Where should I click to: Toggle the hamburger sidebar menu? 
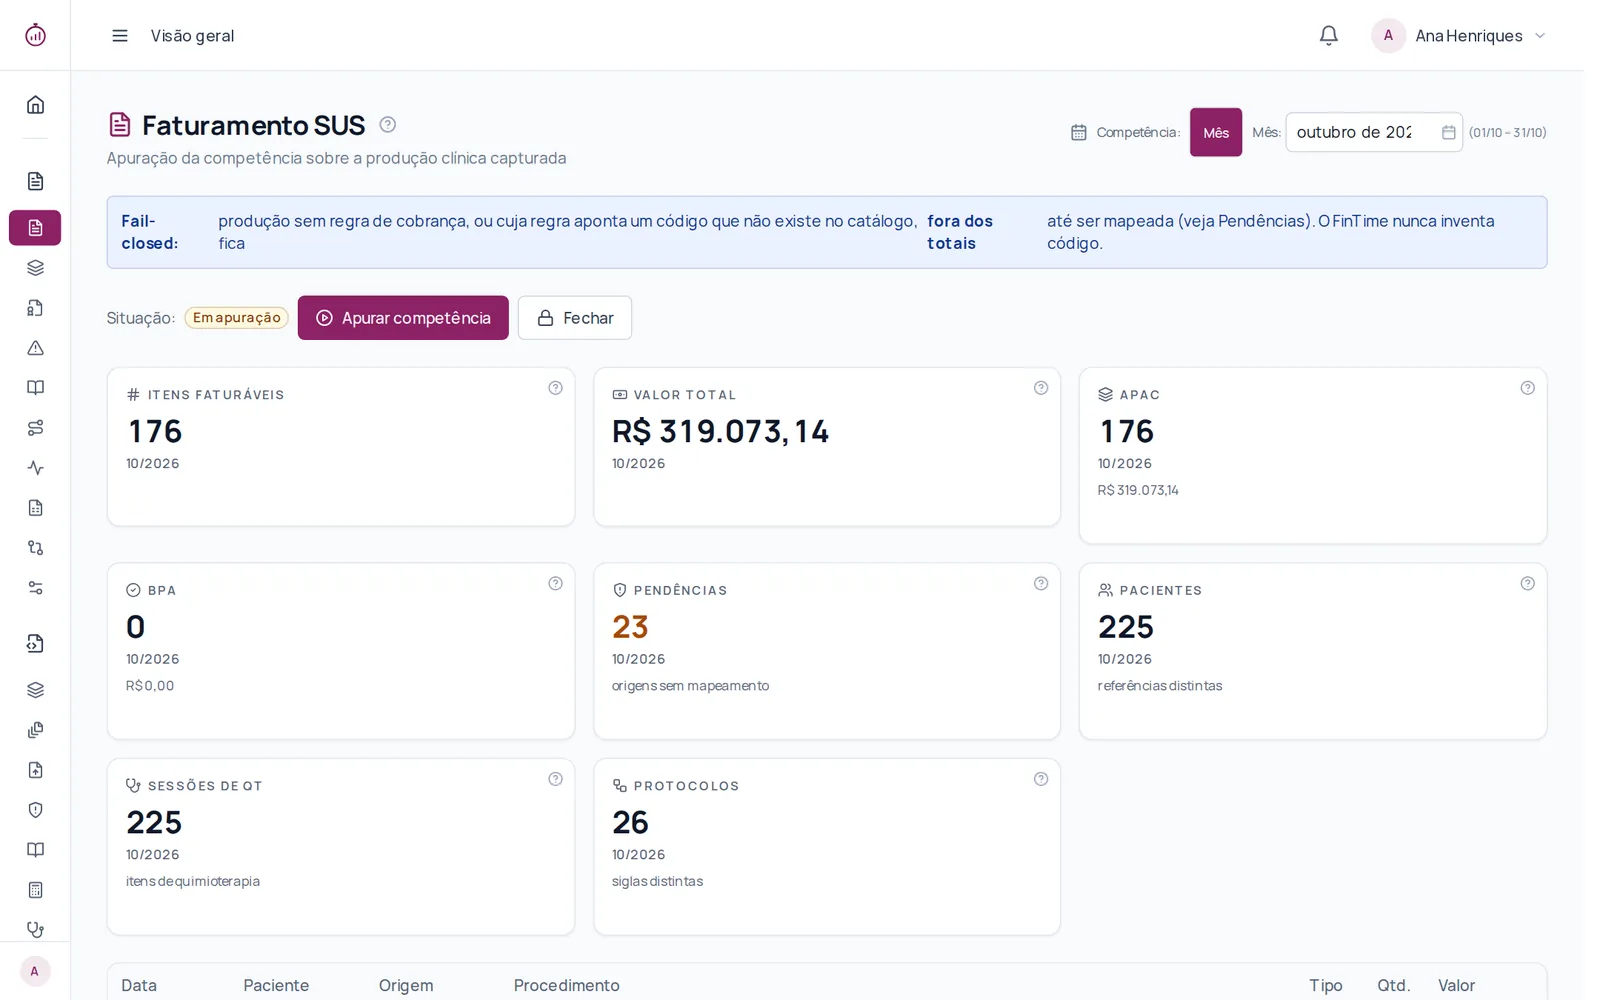[120, 36]
